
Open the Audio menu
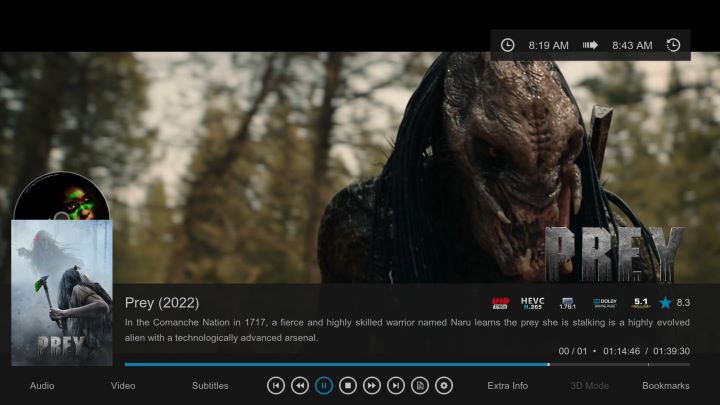pos(42,385)
